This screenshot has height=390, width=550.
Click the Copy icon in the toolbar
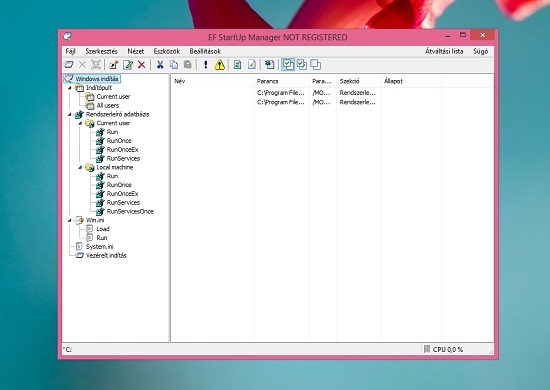pyautogui.click(x=174, y=65)
